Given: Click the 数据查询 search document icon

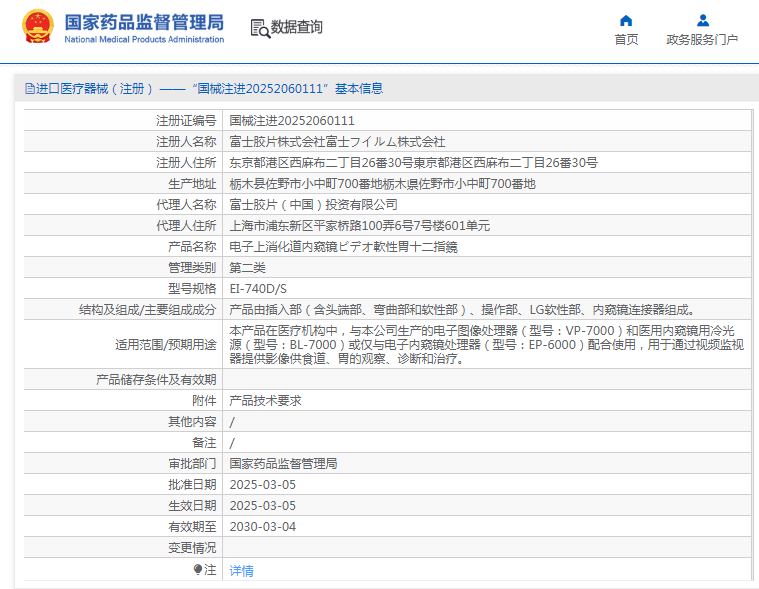Looking at the screenshot, I should [260, 28].
